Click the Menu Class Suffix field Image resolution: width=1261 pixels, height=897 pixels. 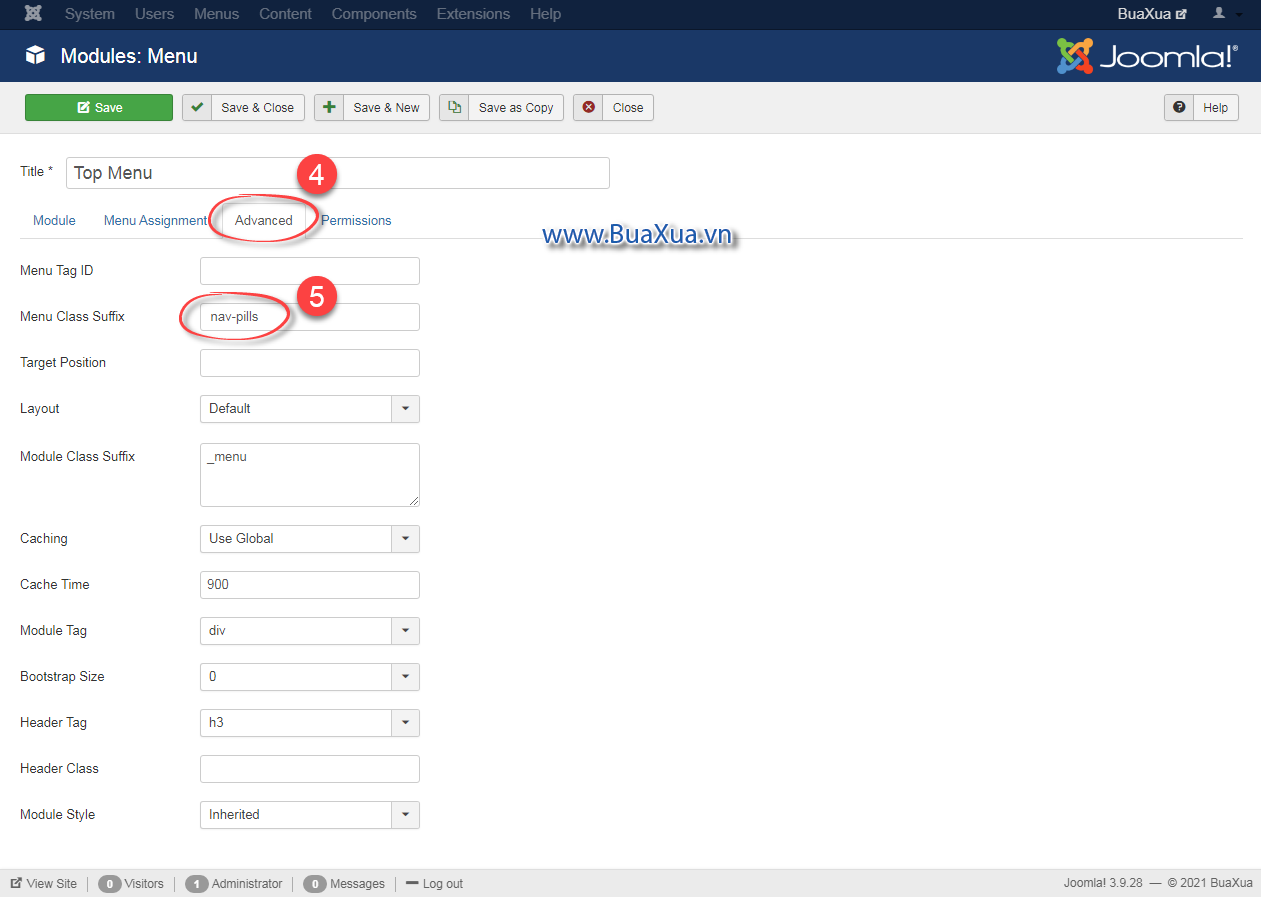310,317
